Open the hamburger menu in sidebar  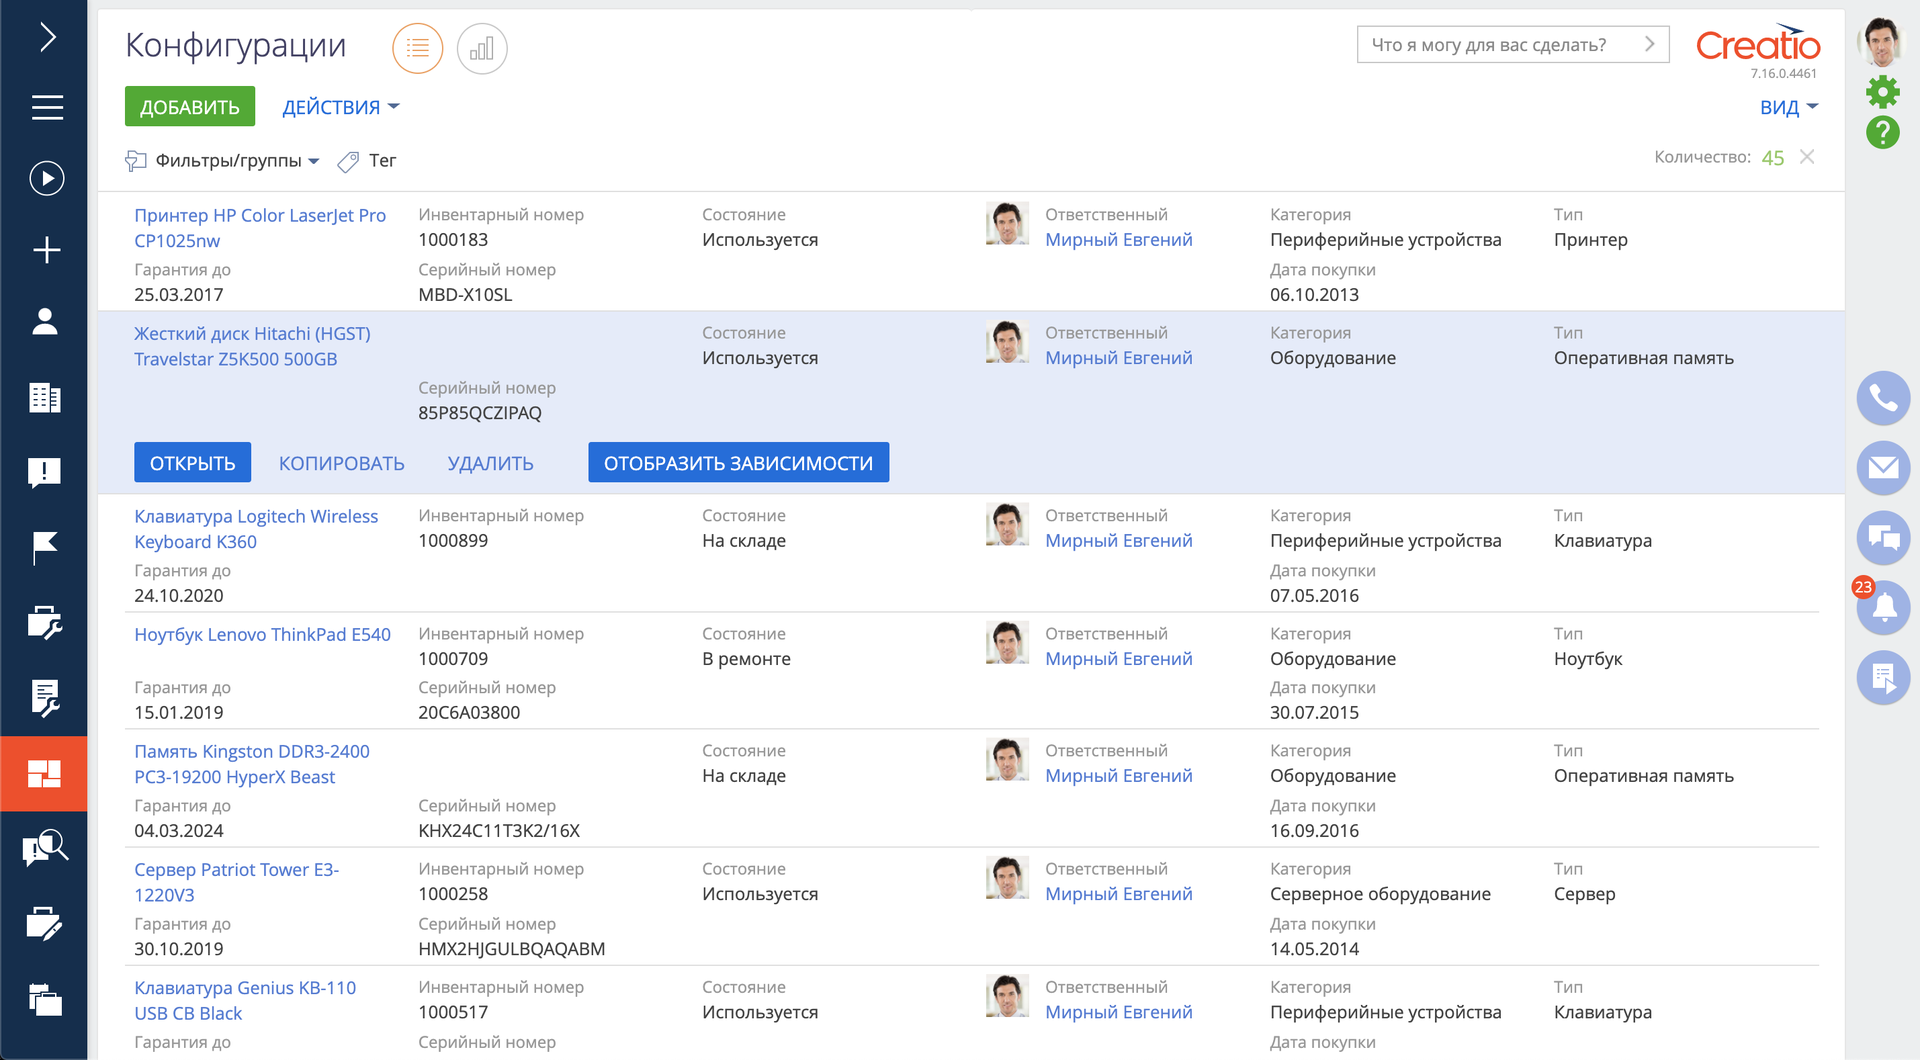tap(47, 107)
